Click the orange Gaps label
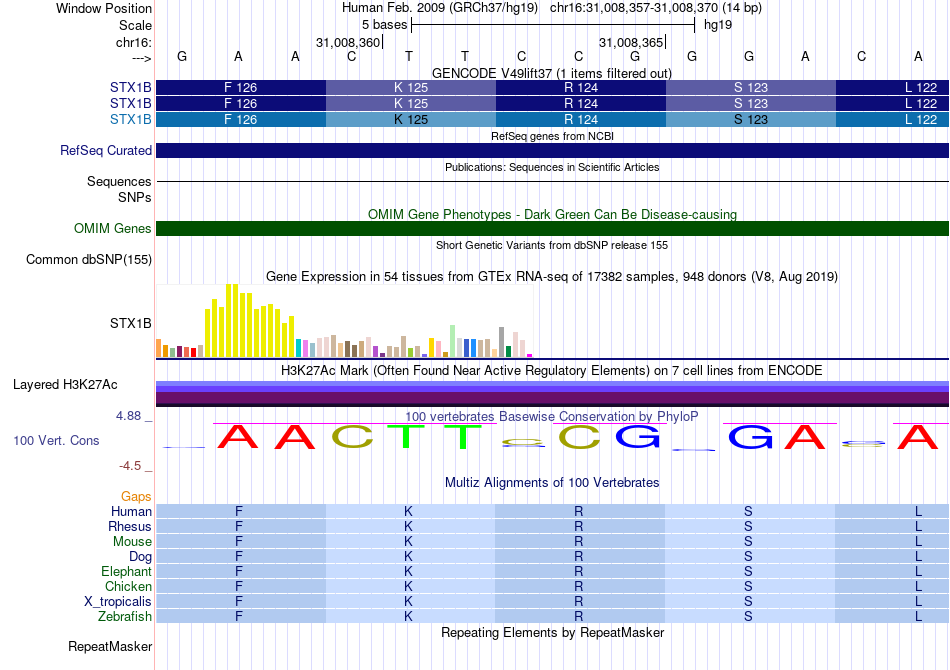 click(x=136, y=497)
